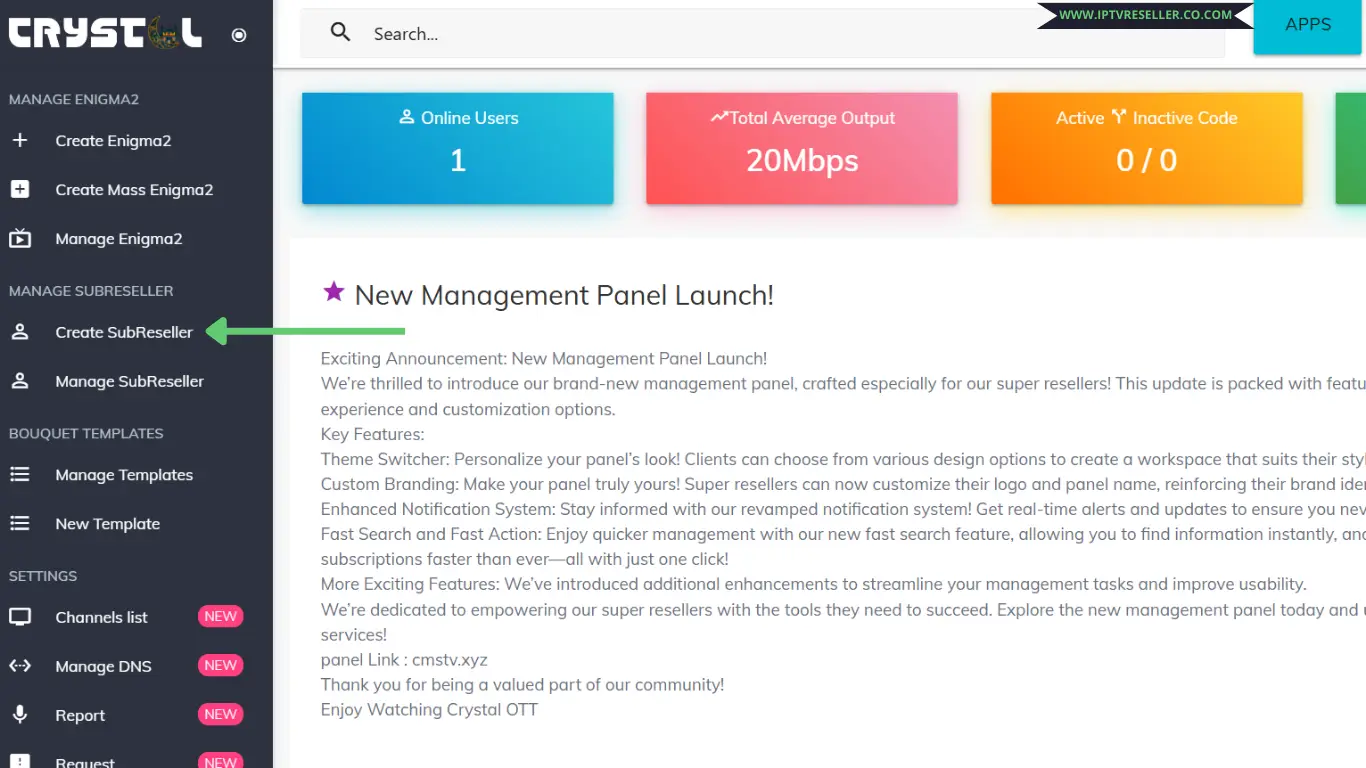
Task: Click the microphone icon beside Report
Action: [20, 715]
